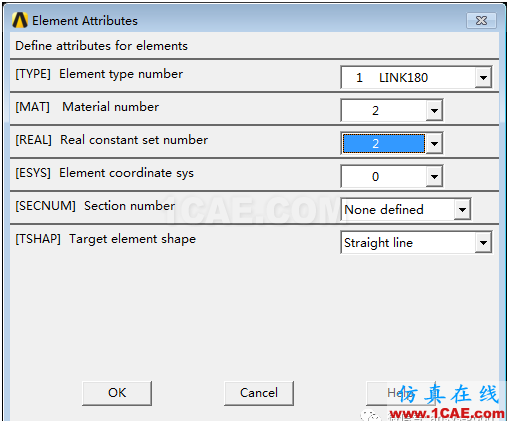Click the Define attributes for elements heading
This screenshot has height=421, width=509.
click(102, 46)
